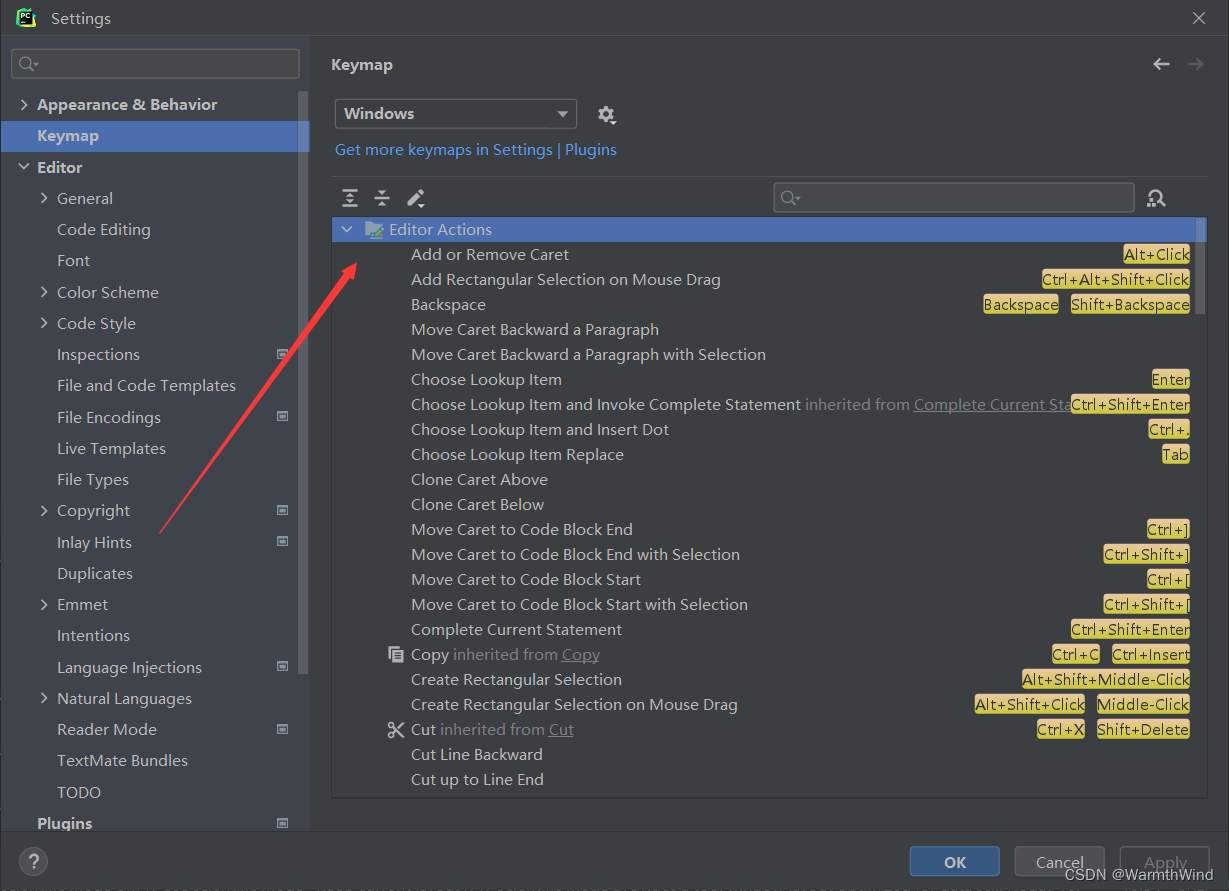Click the project-level icon beside File Encodings
The height and width of the screenshot is (891, 1229).
pyautogui.click(x=282, y=416)
